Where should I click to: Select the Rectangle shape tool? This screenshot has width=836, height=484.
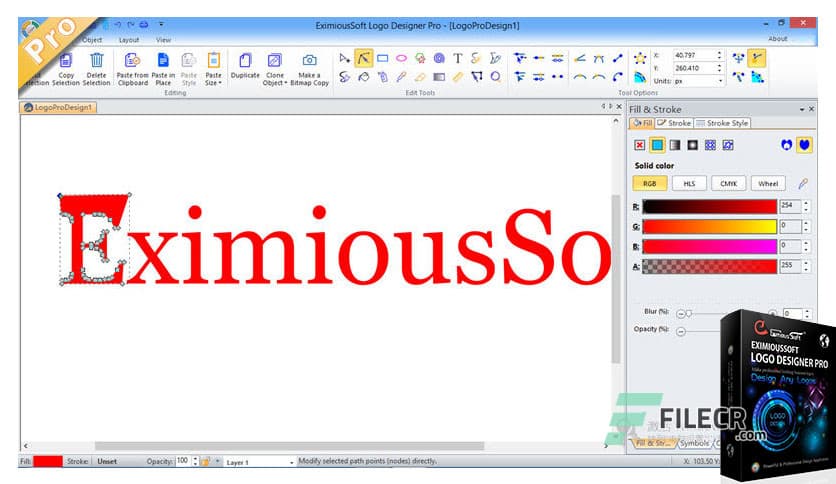click(x=382, y=58)
